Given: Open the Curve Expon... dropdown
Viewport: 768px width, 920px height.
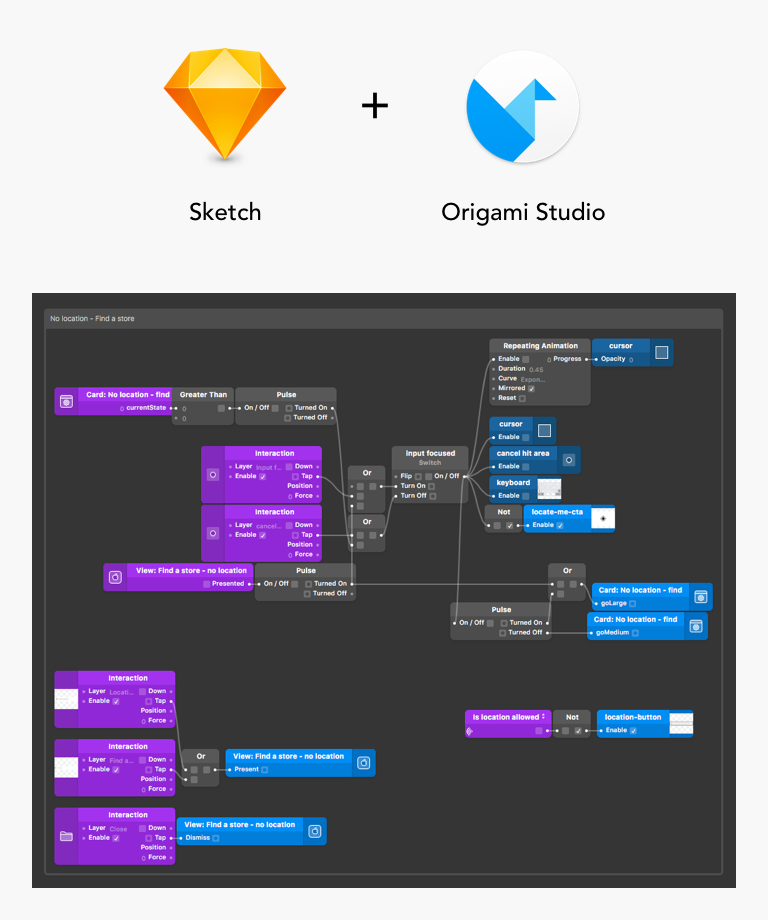Looking at the screenshot, I should pyautogui.click(x=533, y=380).
